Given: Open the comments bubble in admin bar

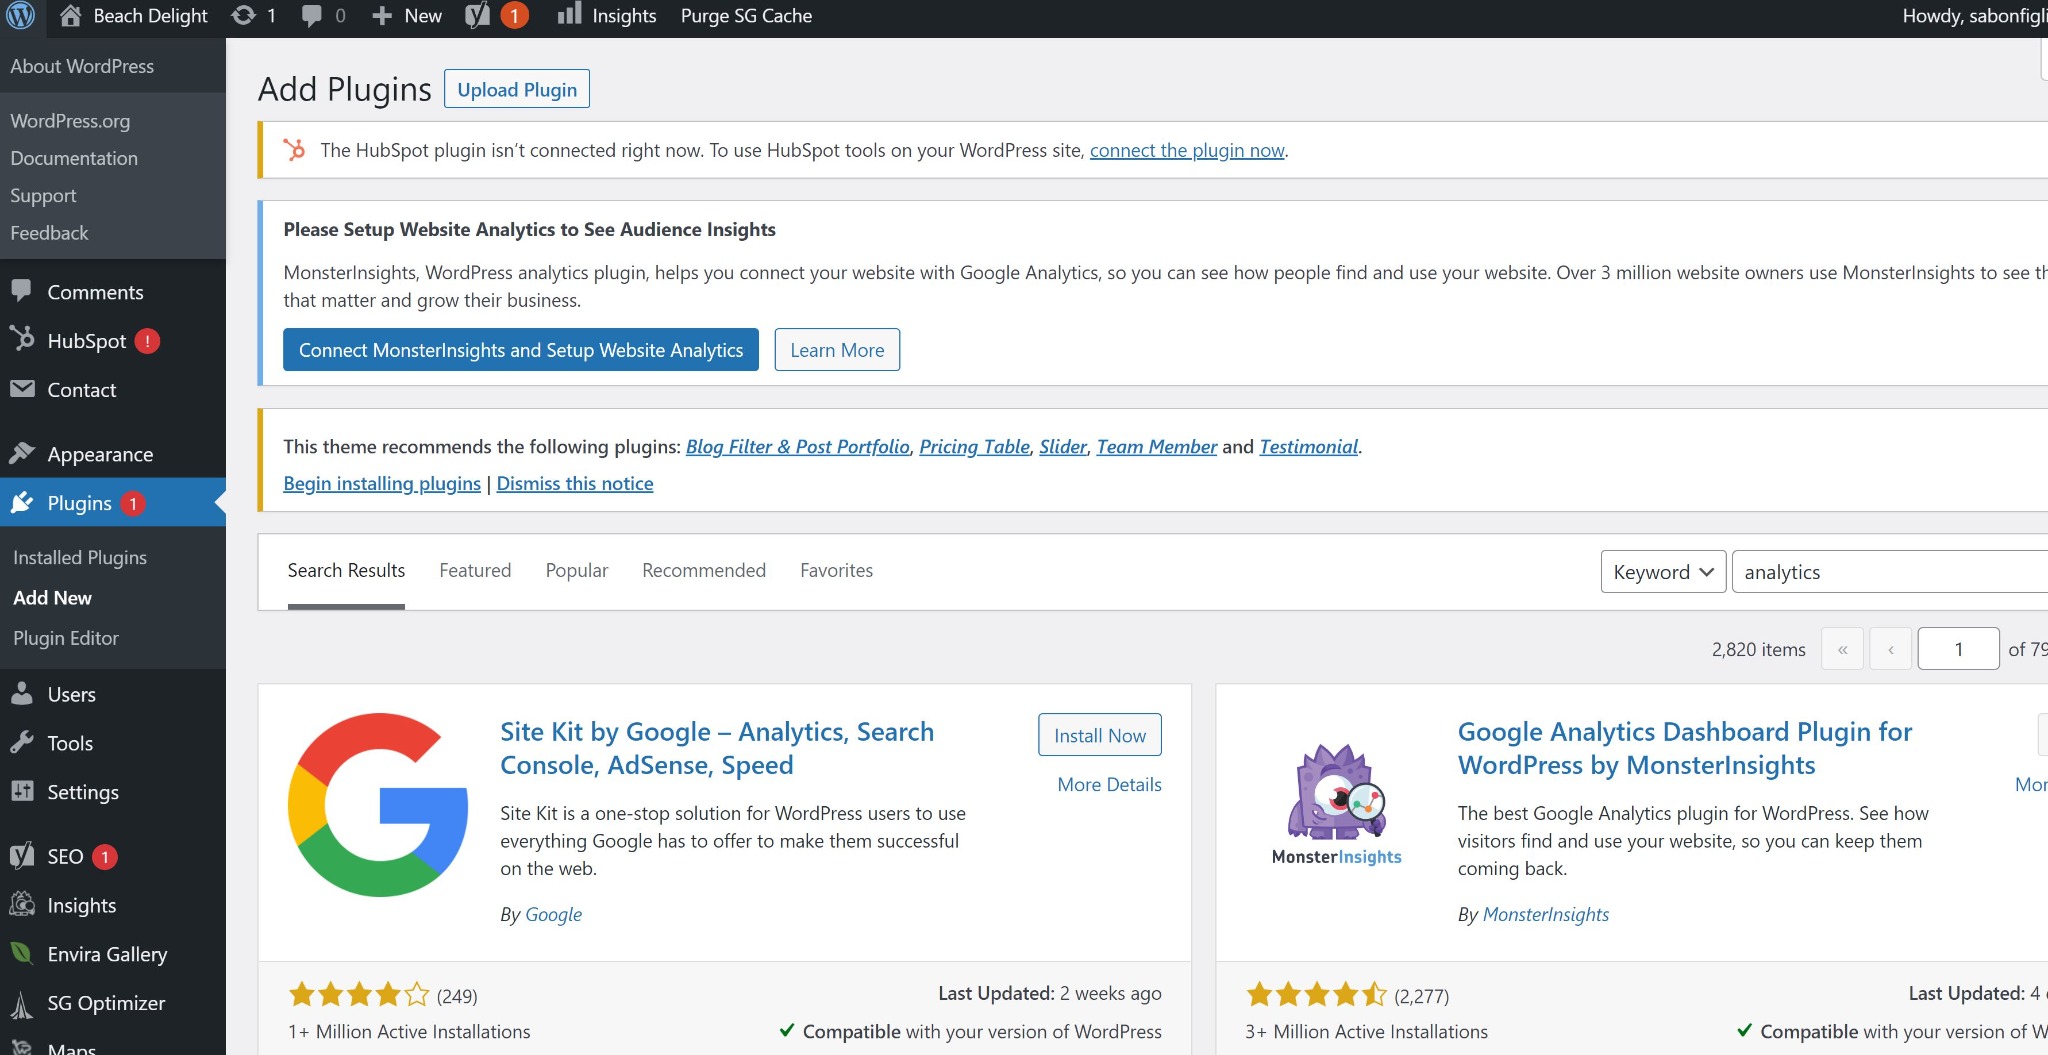Looking at the screenshot, I should [x=312, y=16].
